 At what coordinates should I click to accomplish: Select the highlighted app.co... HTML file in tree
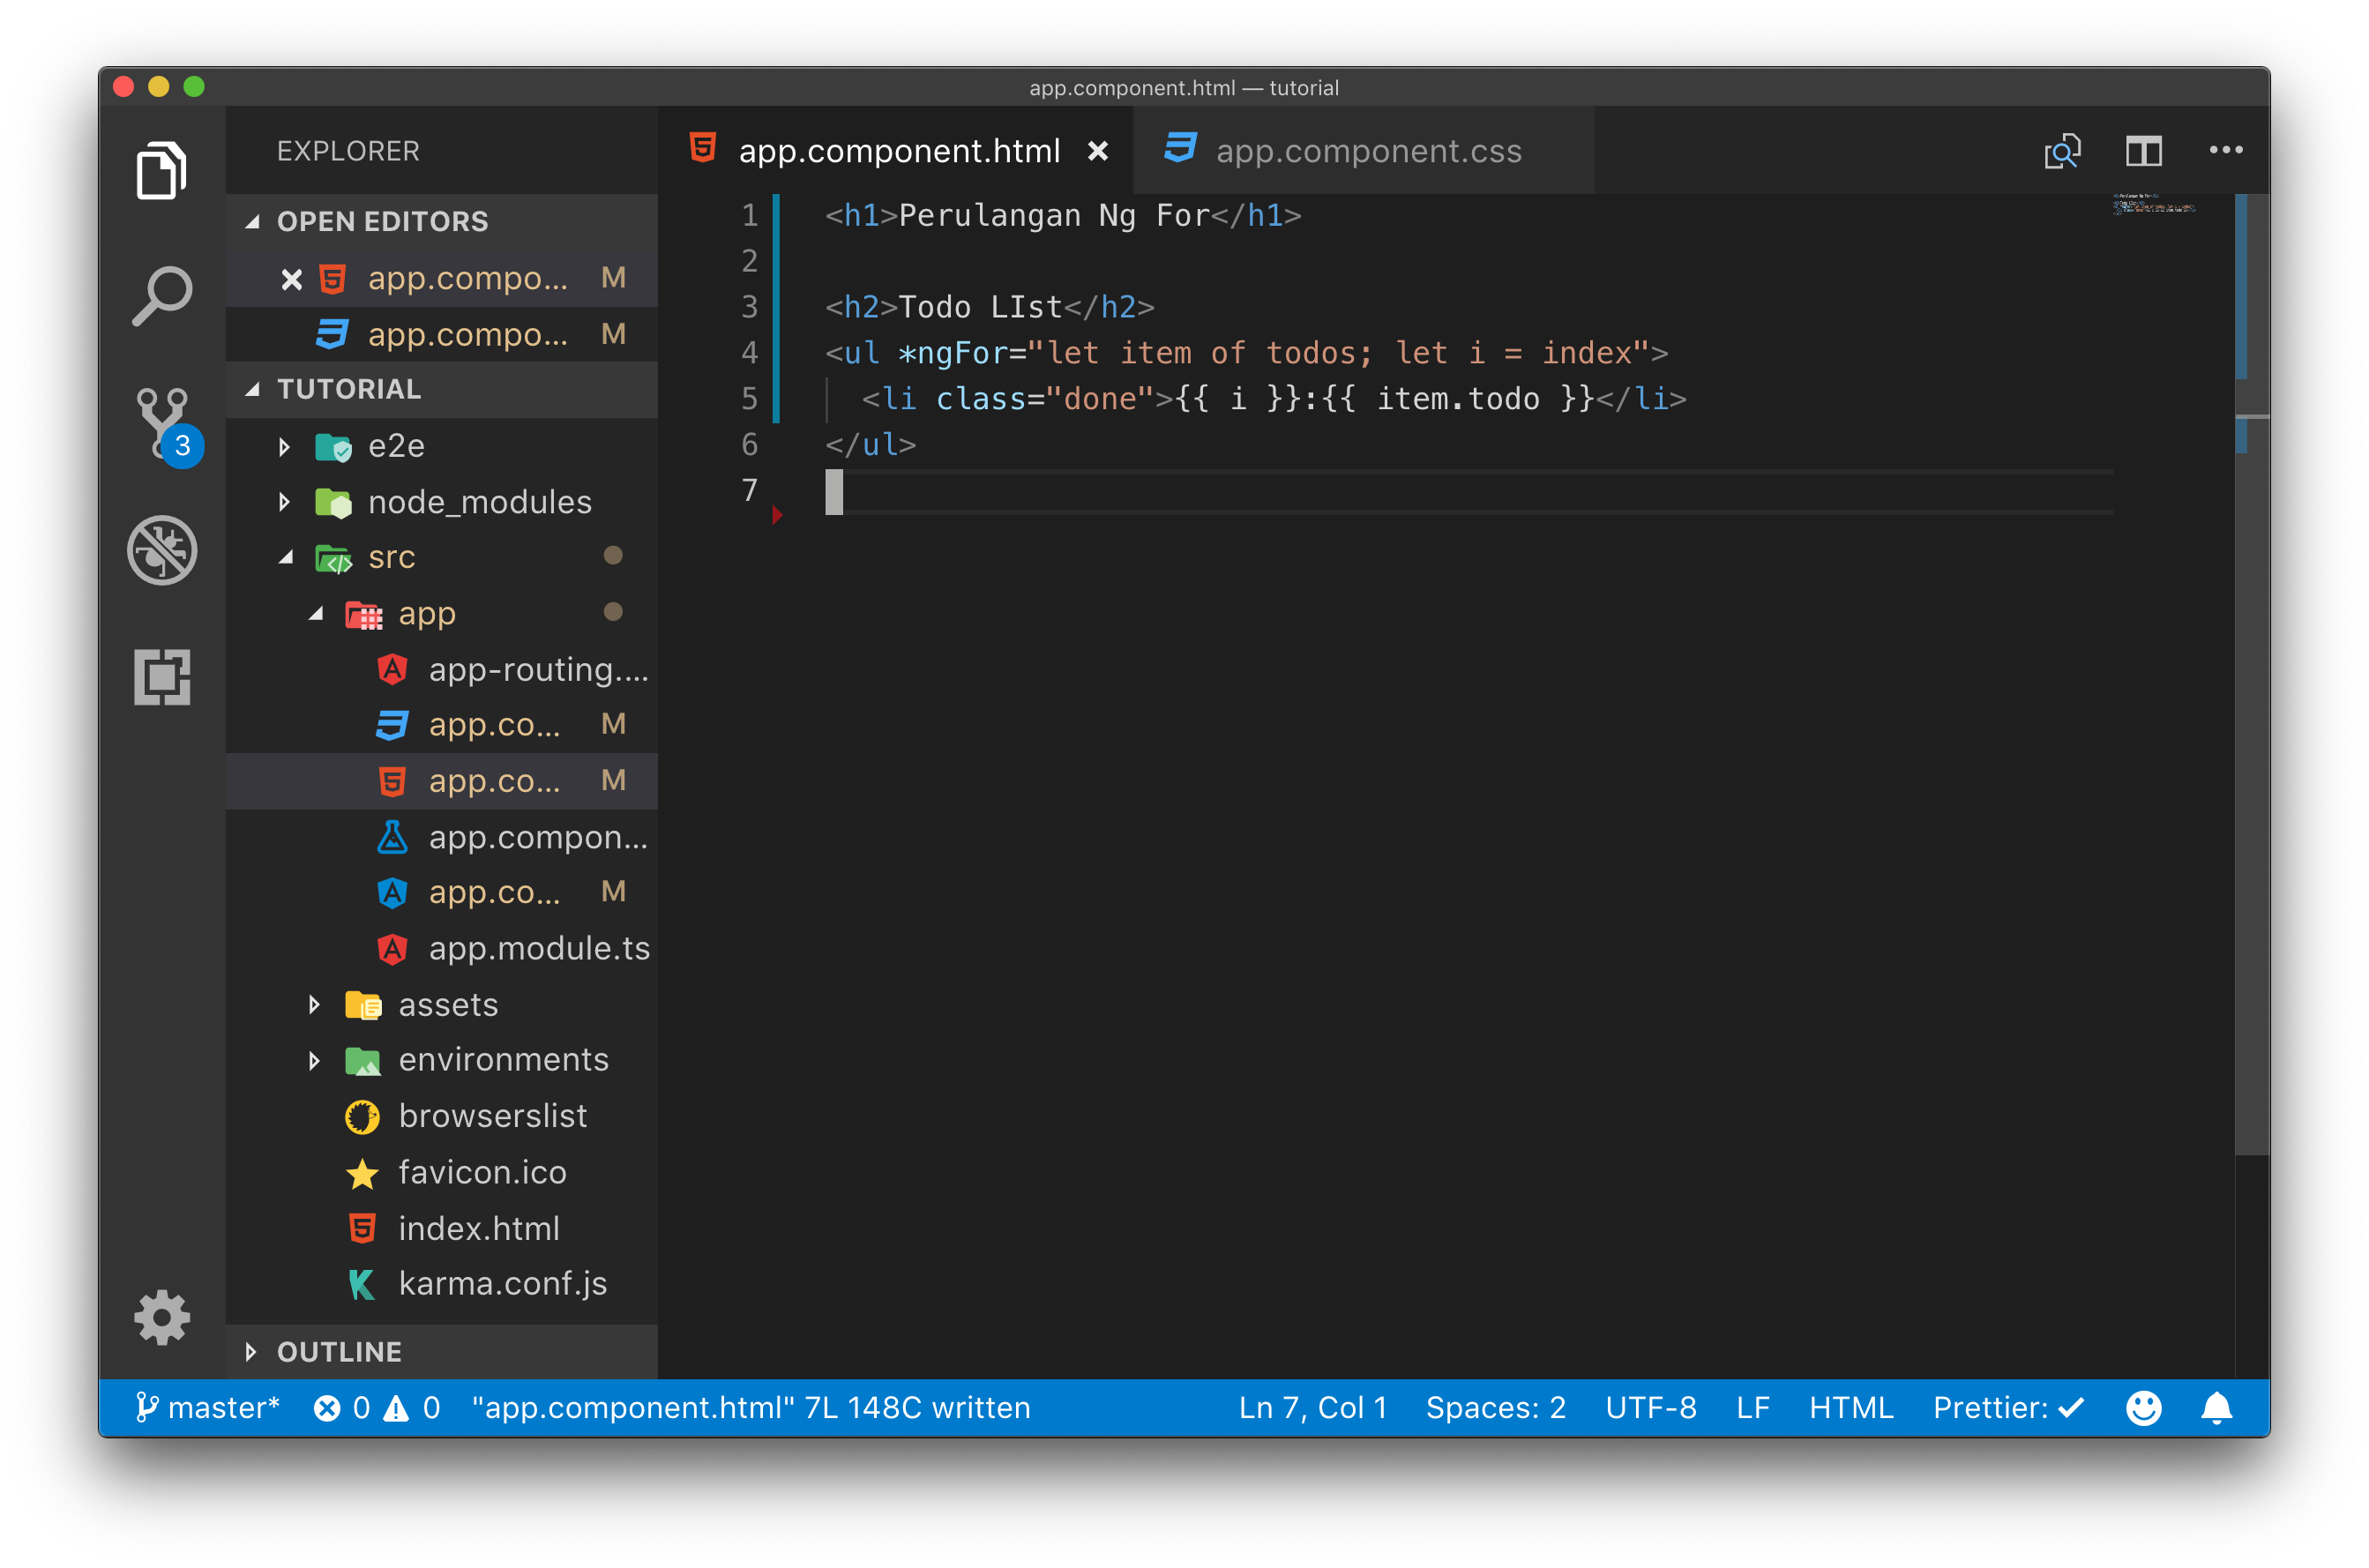(442, 781)
